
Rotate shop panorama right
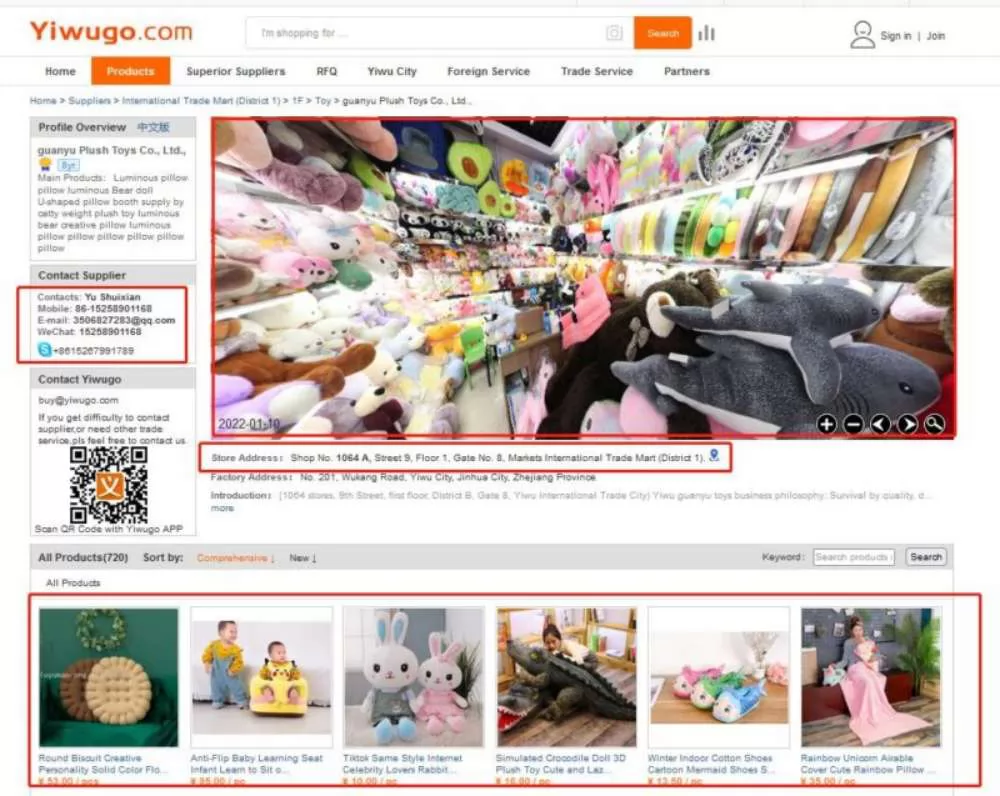pyautogui.click(x=908, y=424)
